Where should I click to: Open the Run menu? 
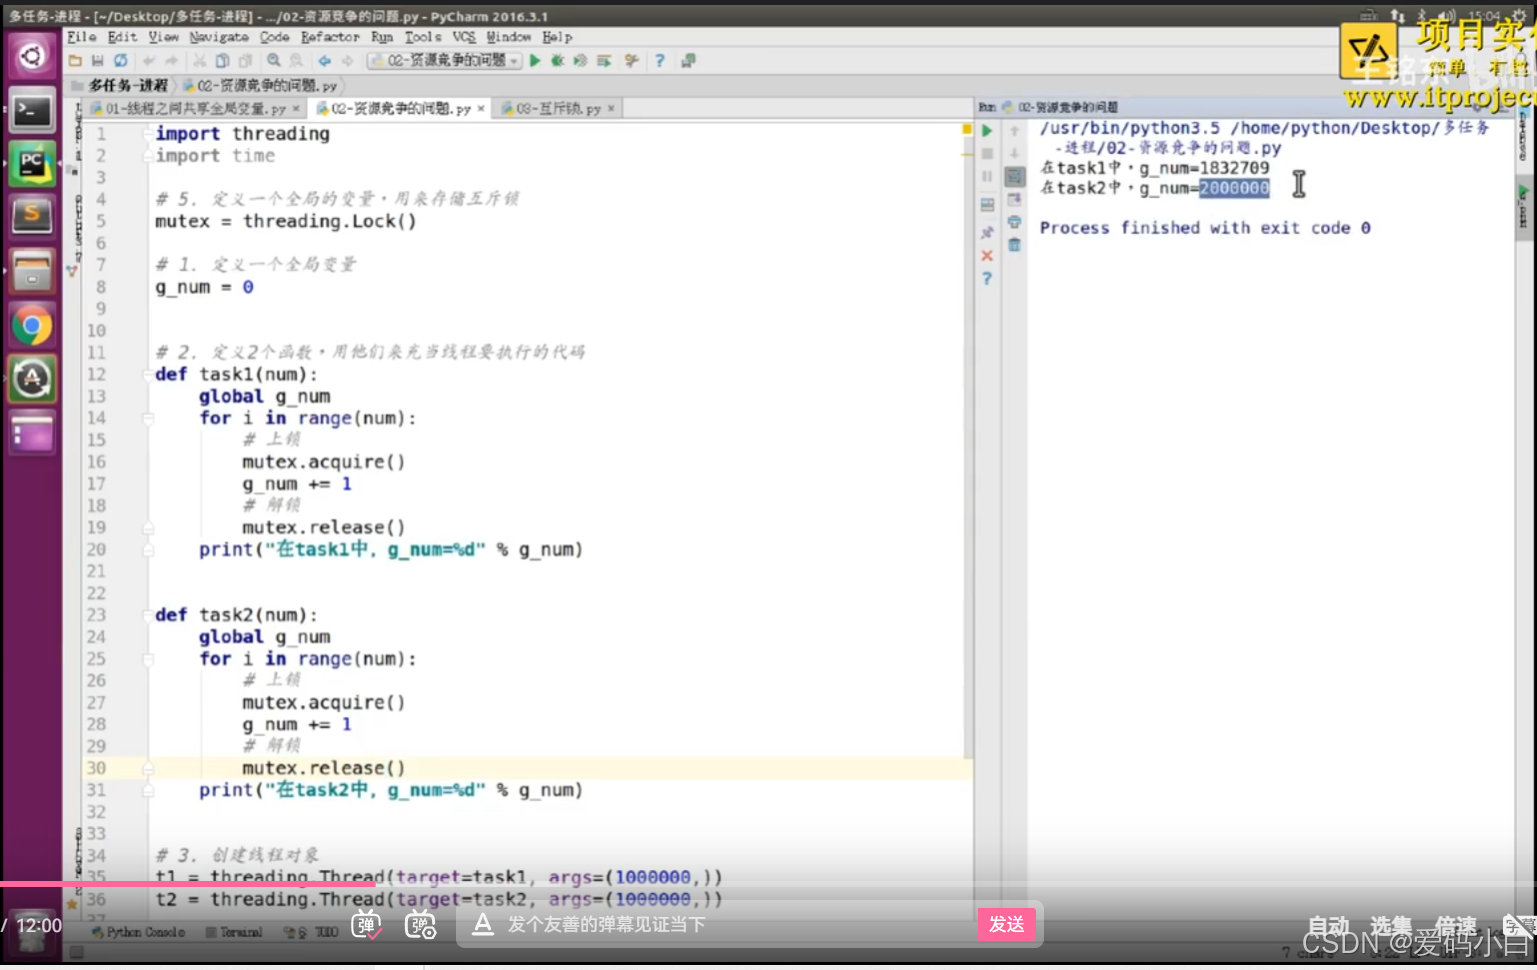coord(382,37)
